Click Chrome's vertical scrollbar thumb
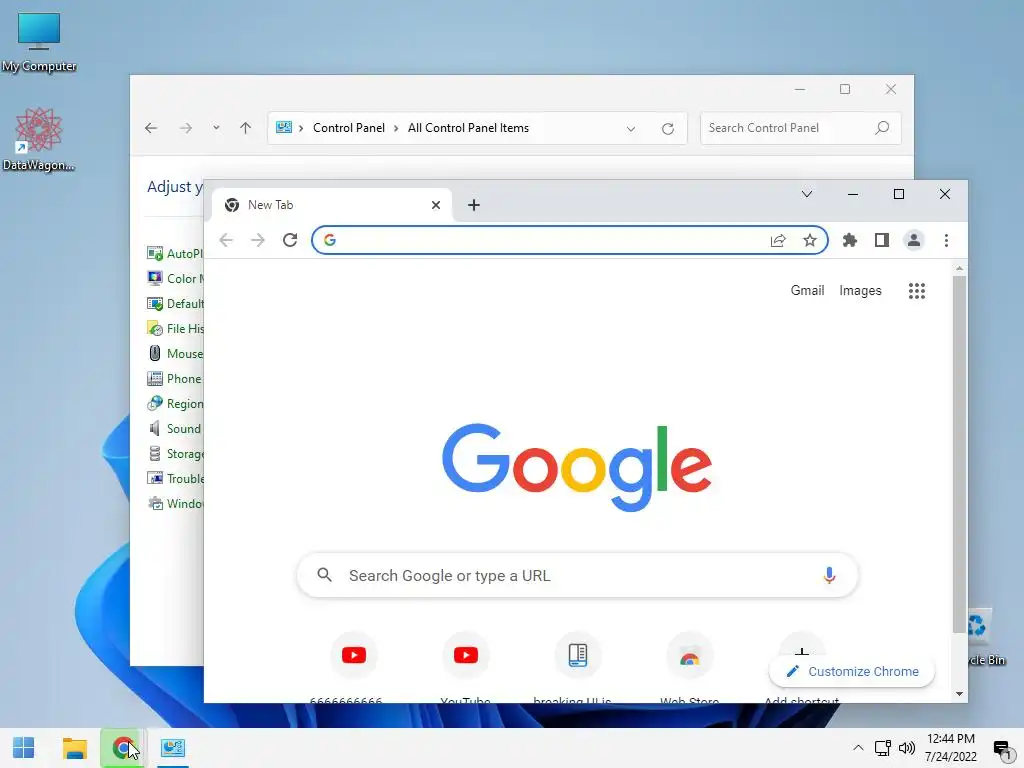Screen dimensions: 1024x768 [959, 454]
